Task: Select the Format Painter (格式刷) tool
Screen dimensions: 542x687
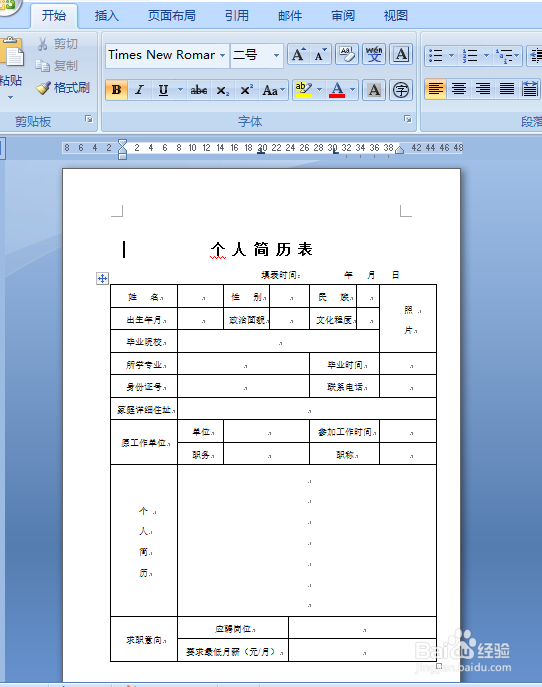Action: pyautogui.click(x=63, y=88)
